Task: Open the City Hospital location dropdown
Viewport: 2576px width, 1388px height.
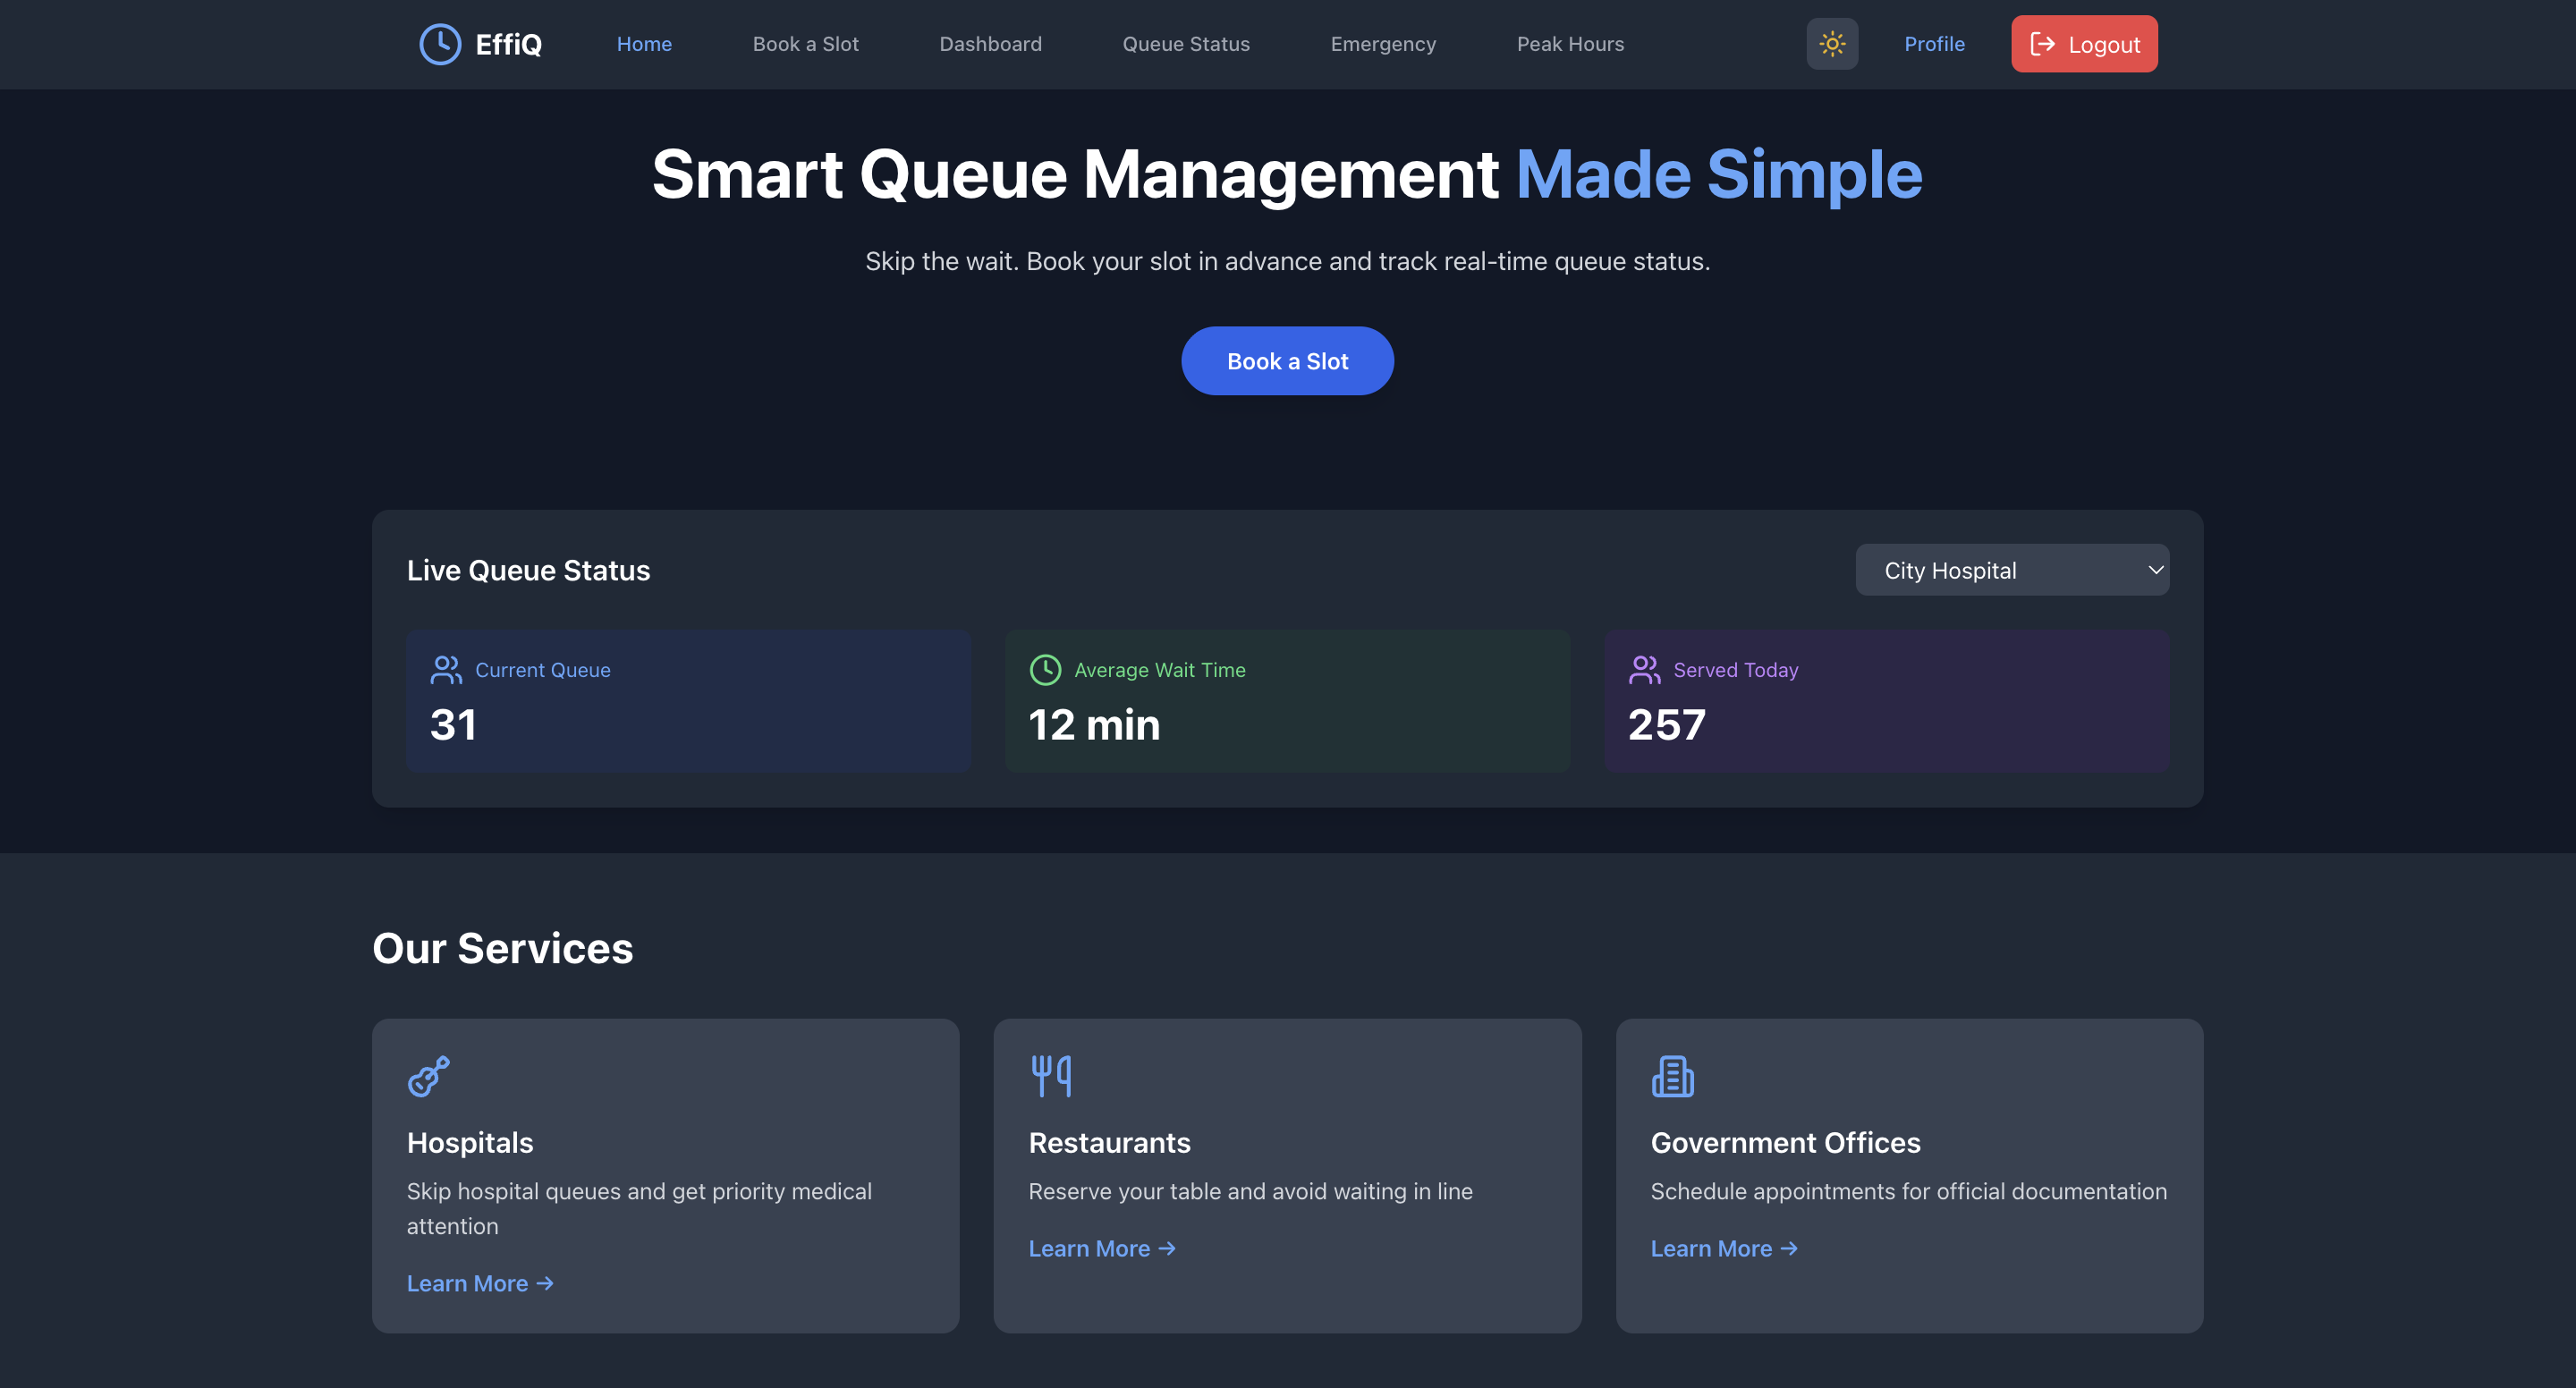Action: pyautogui.click(x=2010, y=570)
